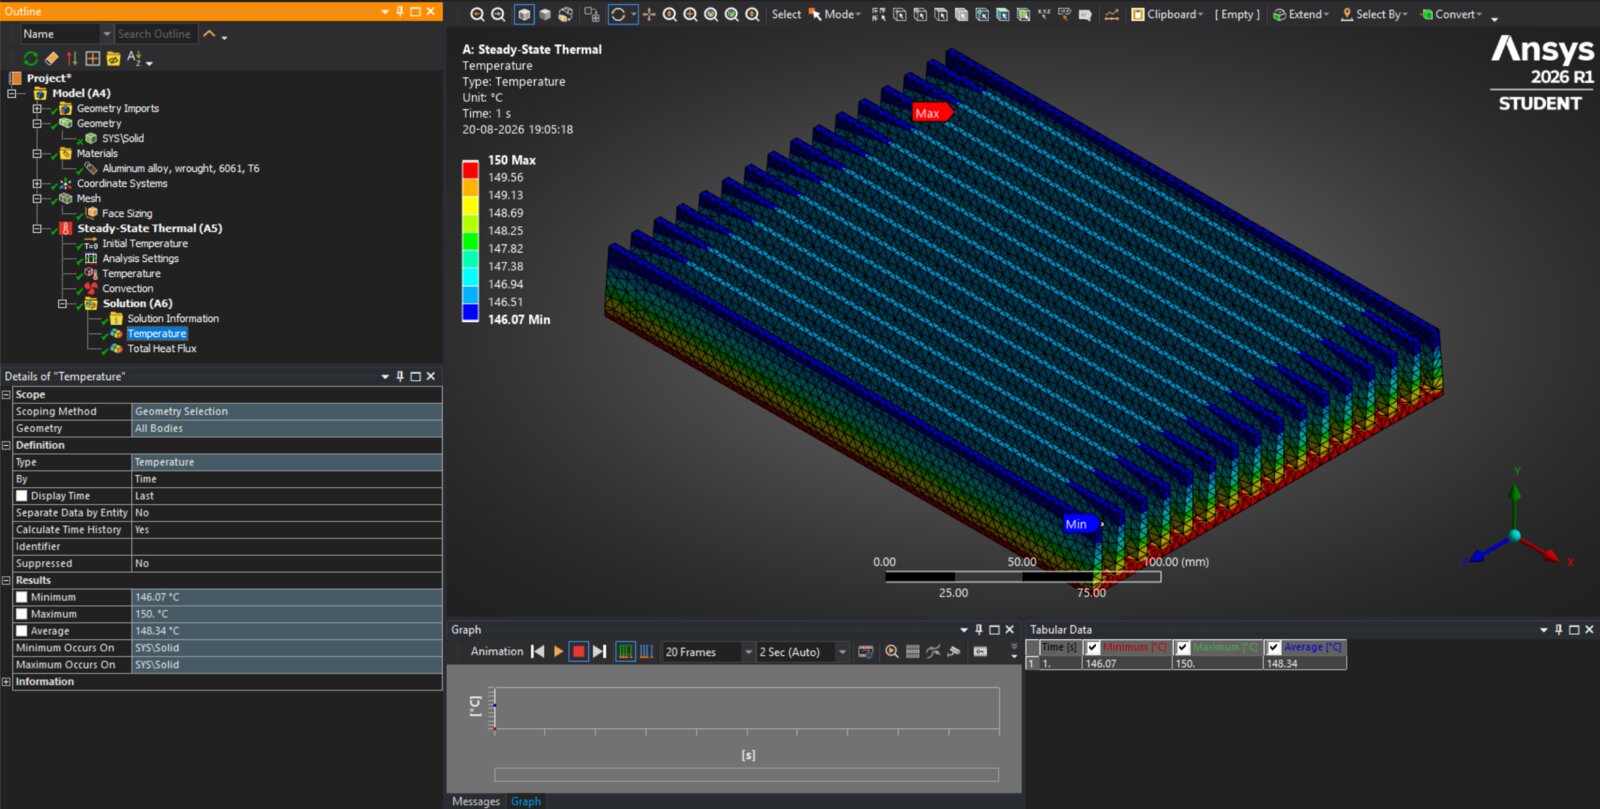Select the Rotate view mode icon
The width and height of the screenshot is (1600, 809).
click(x=618, y=14)
